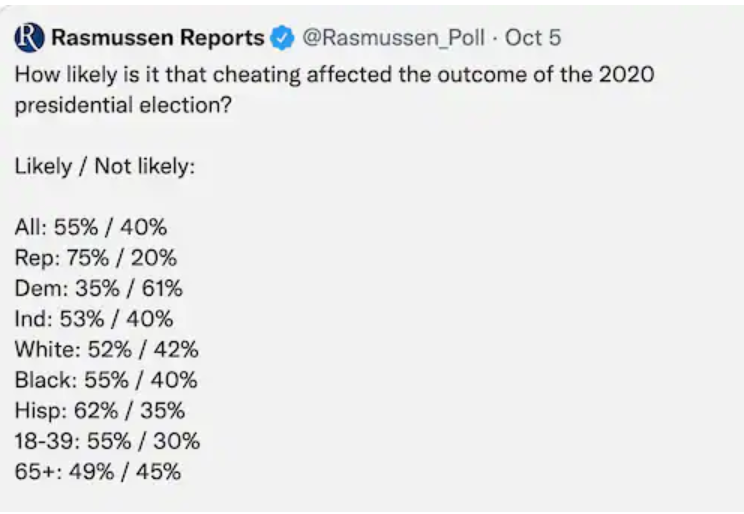Select the "All: 55% / 40%" line
744x514 pixels.
point(90,227)
